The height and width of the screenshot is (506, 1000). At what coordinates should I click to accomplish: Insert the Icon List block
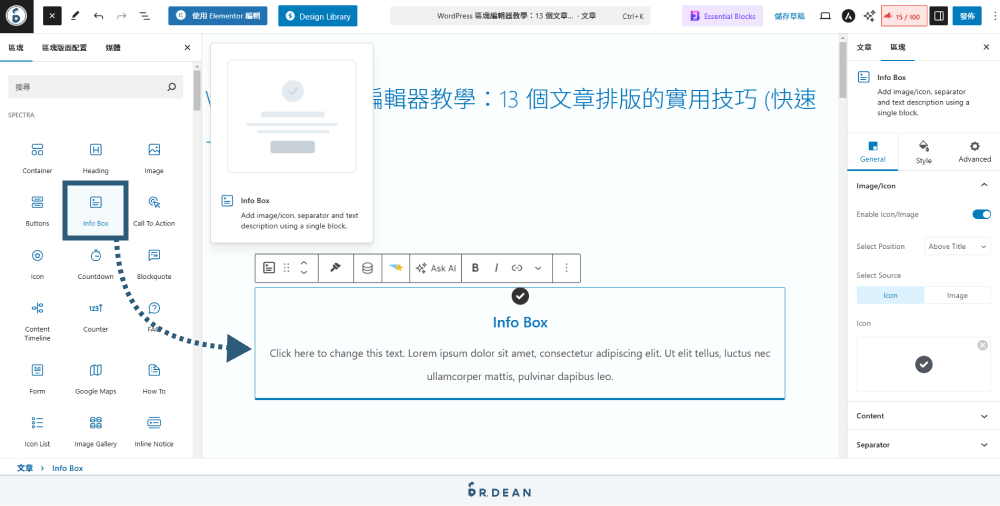point(37,432)
